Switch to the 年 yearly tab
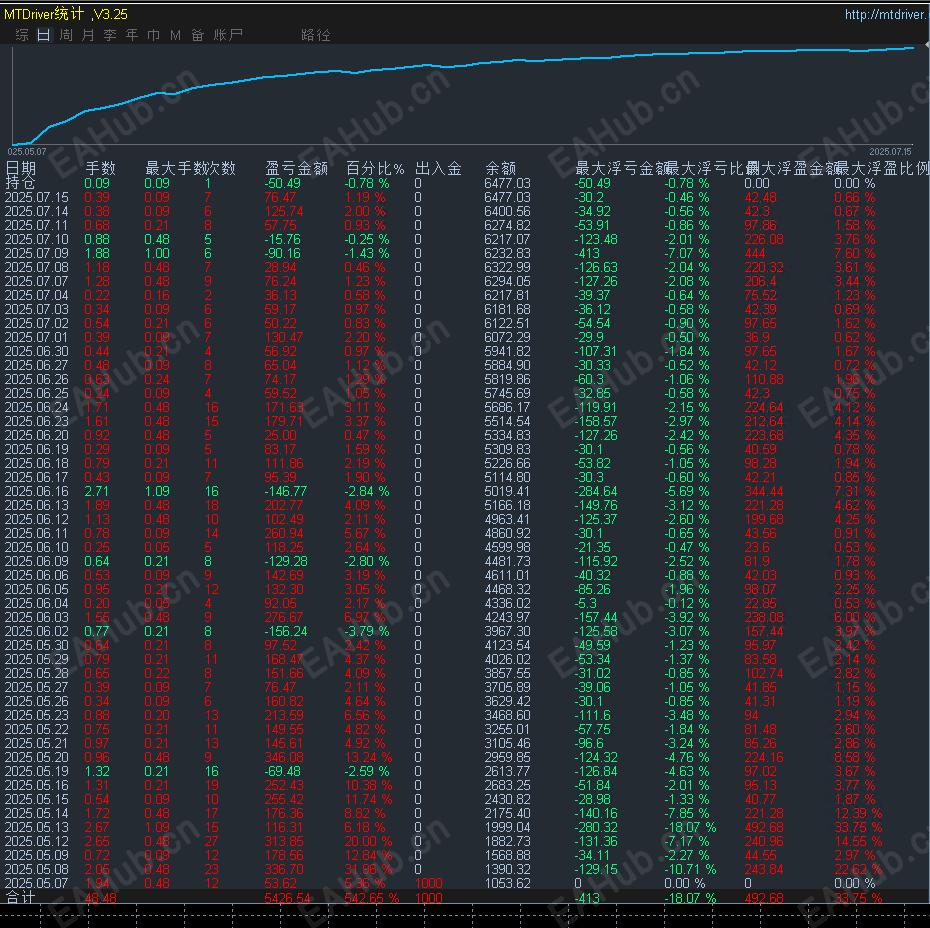Image resolution: width=930 pixels, height=928 pixels. 132,35
